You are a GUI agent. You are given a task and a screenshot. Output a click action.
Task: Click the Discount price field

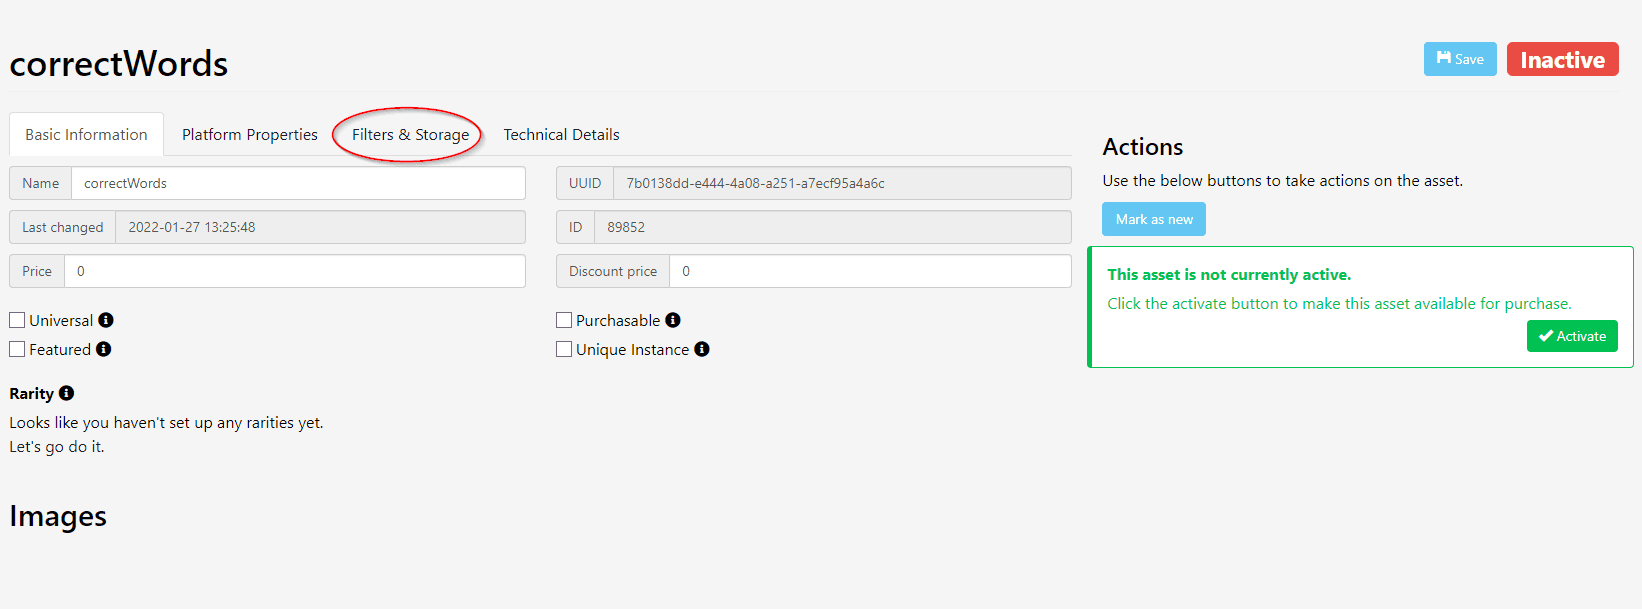(x=870, y=271)
